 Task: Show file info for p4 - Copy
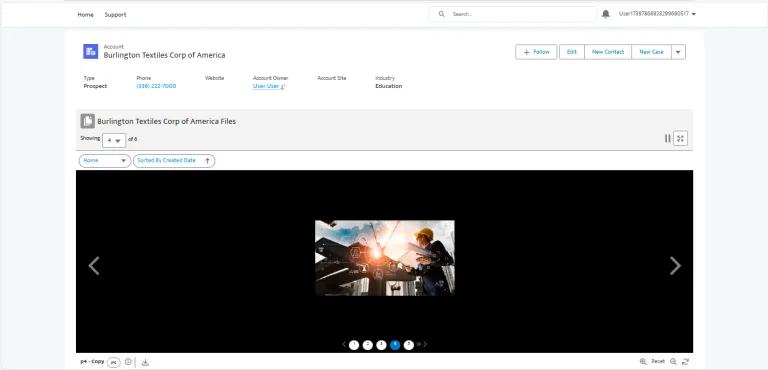click(128, 362)
